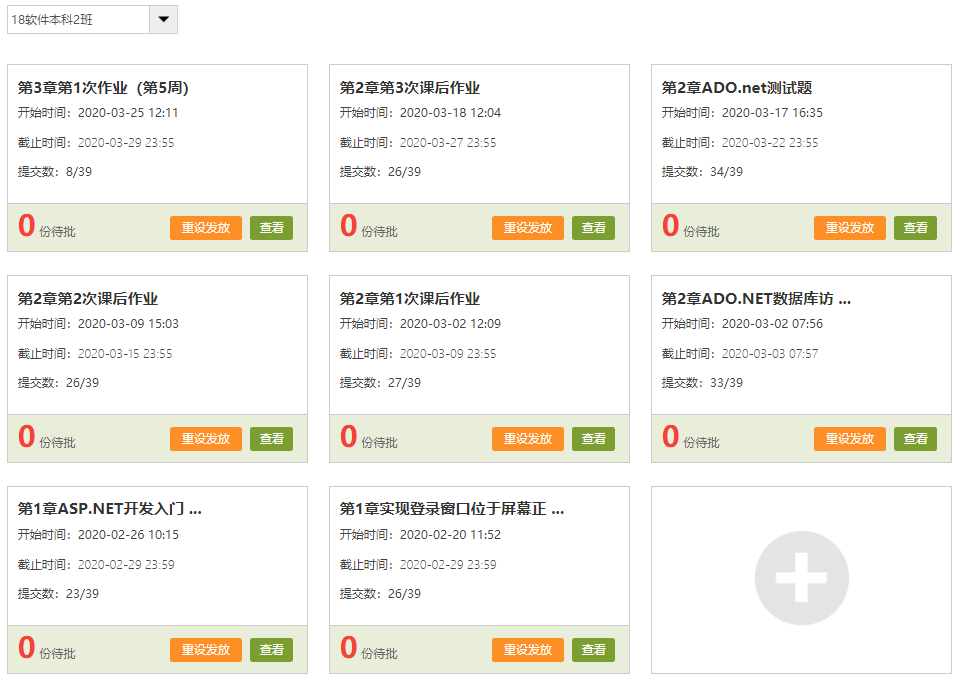Click 重设发放 for 第3章第1次作业 (第5周)
The width and height of the screenshot is (960, 678).
[205, 228]
